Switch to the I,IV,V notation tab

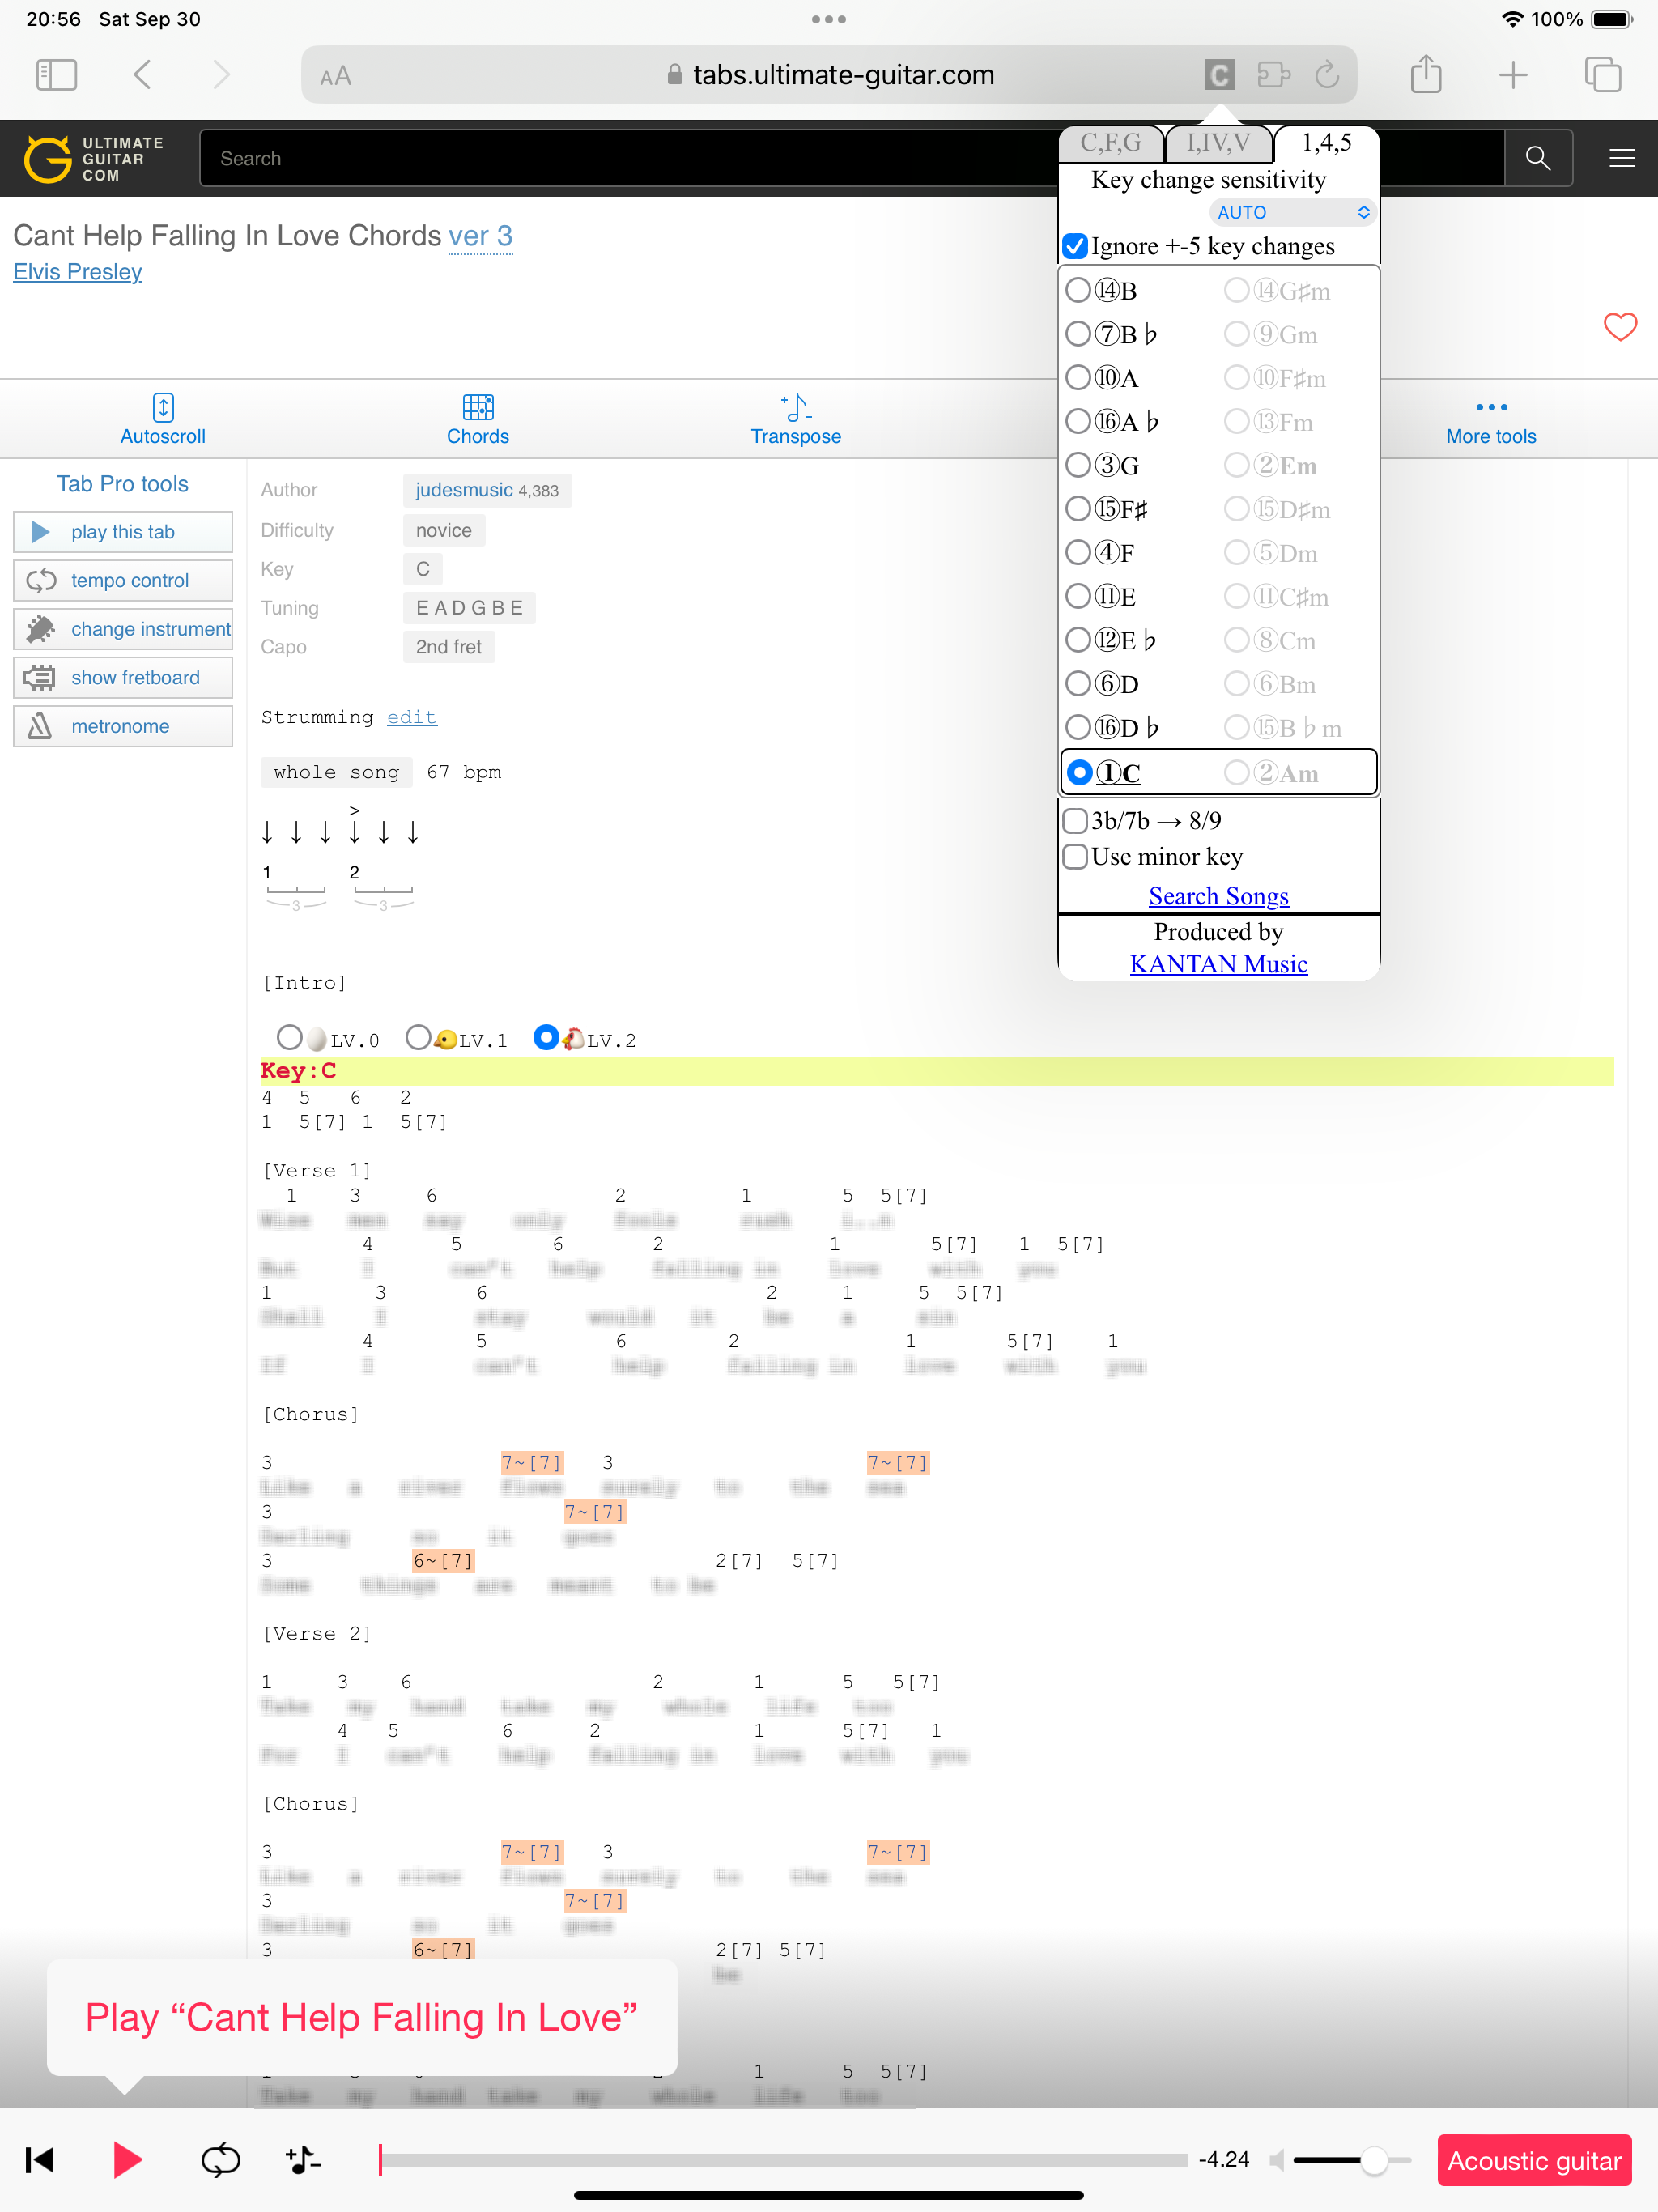pyautogui.click(x=1218, y=143)
